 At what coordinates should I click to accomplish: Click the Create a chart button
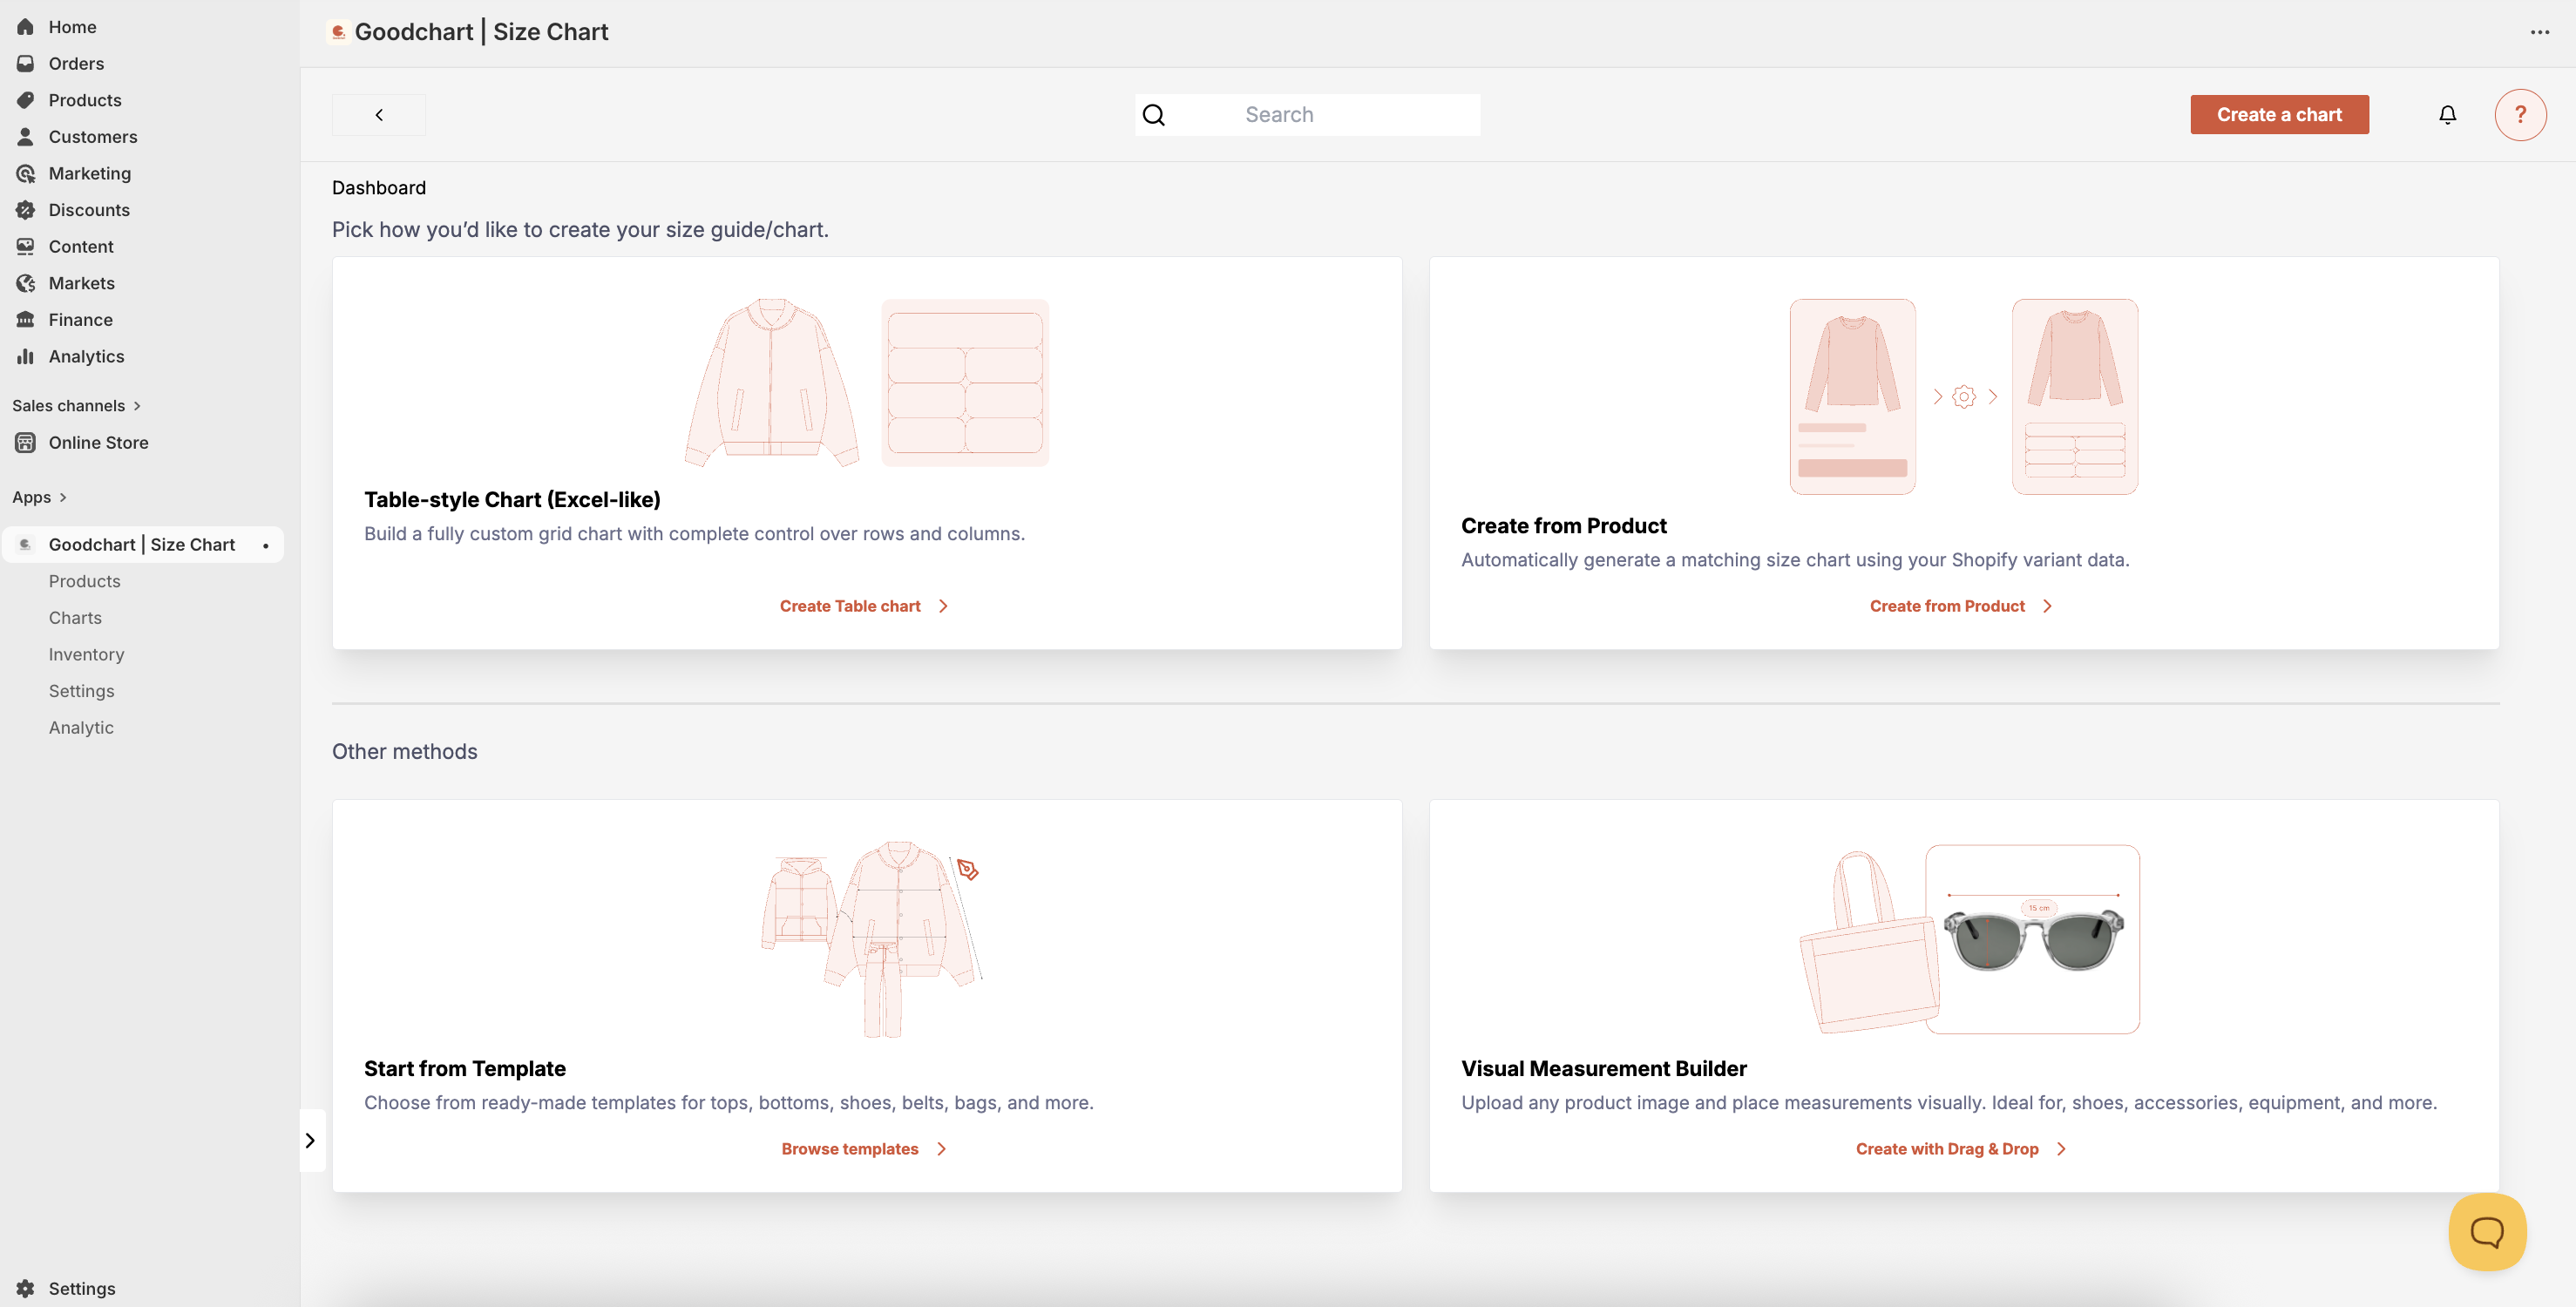tap(2278, 115)
